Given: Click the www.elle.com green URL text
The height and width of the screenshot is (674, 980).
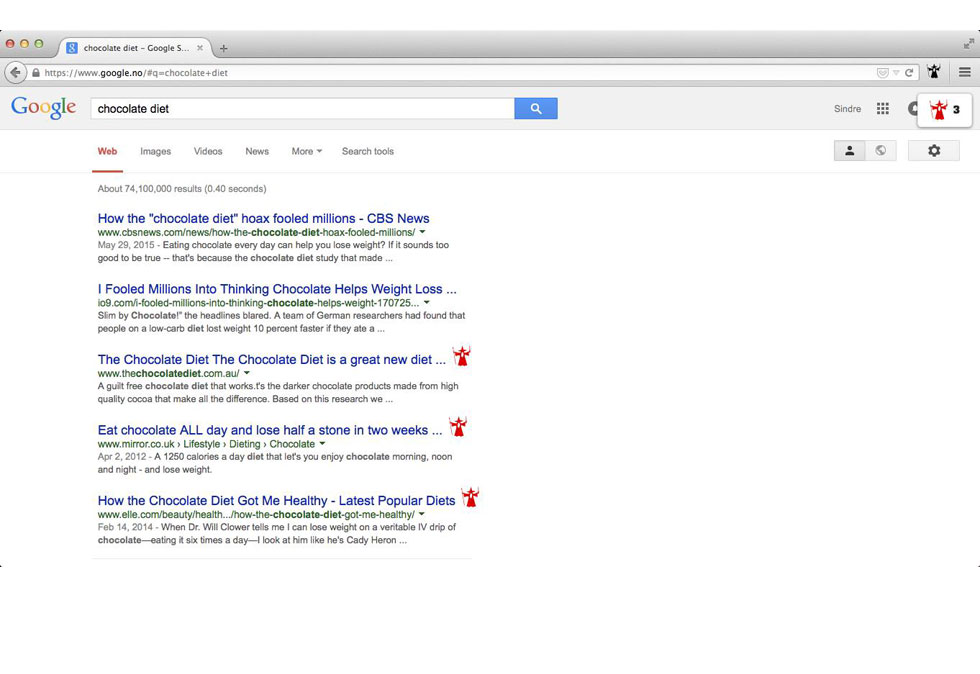Looking at the screenshot, I should 256,515.
